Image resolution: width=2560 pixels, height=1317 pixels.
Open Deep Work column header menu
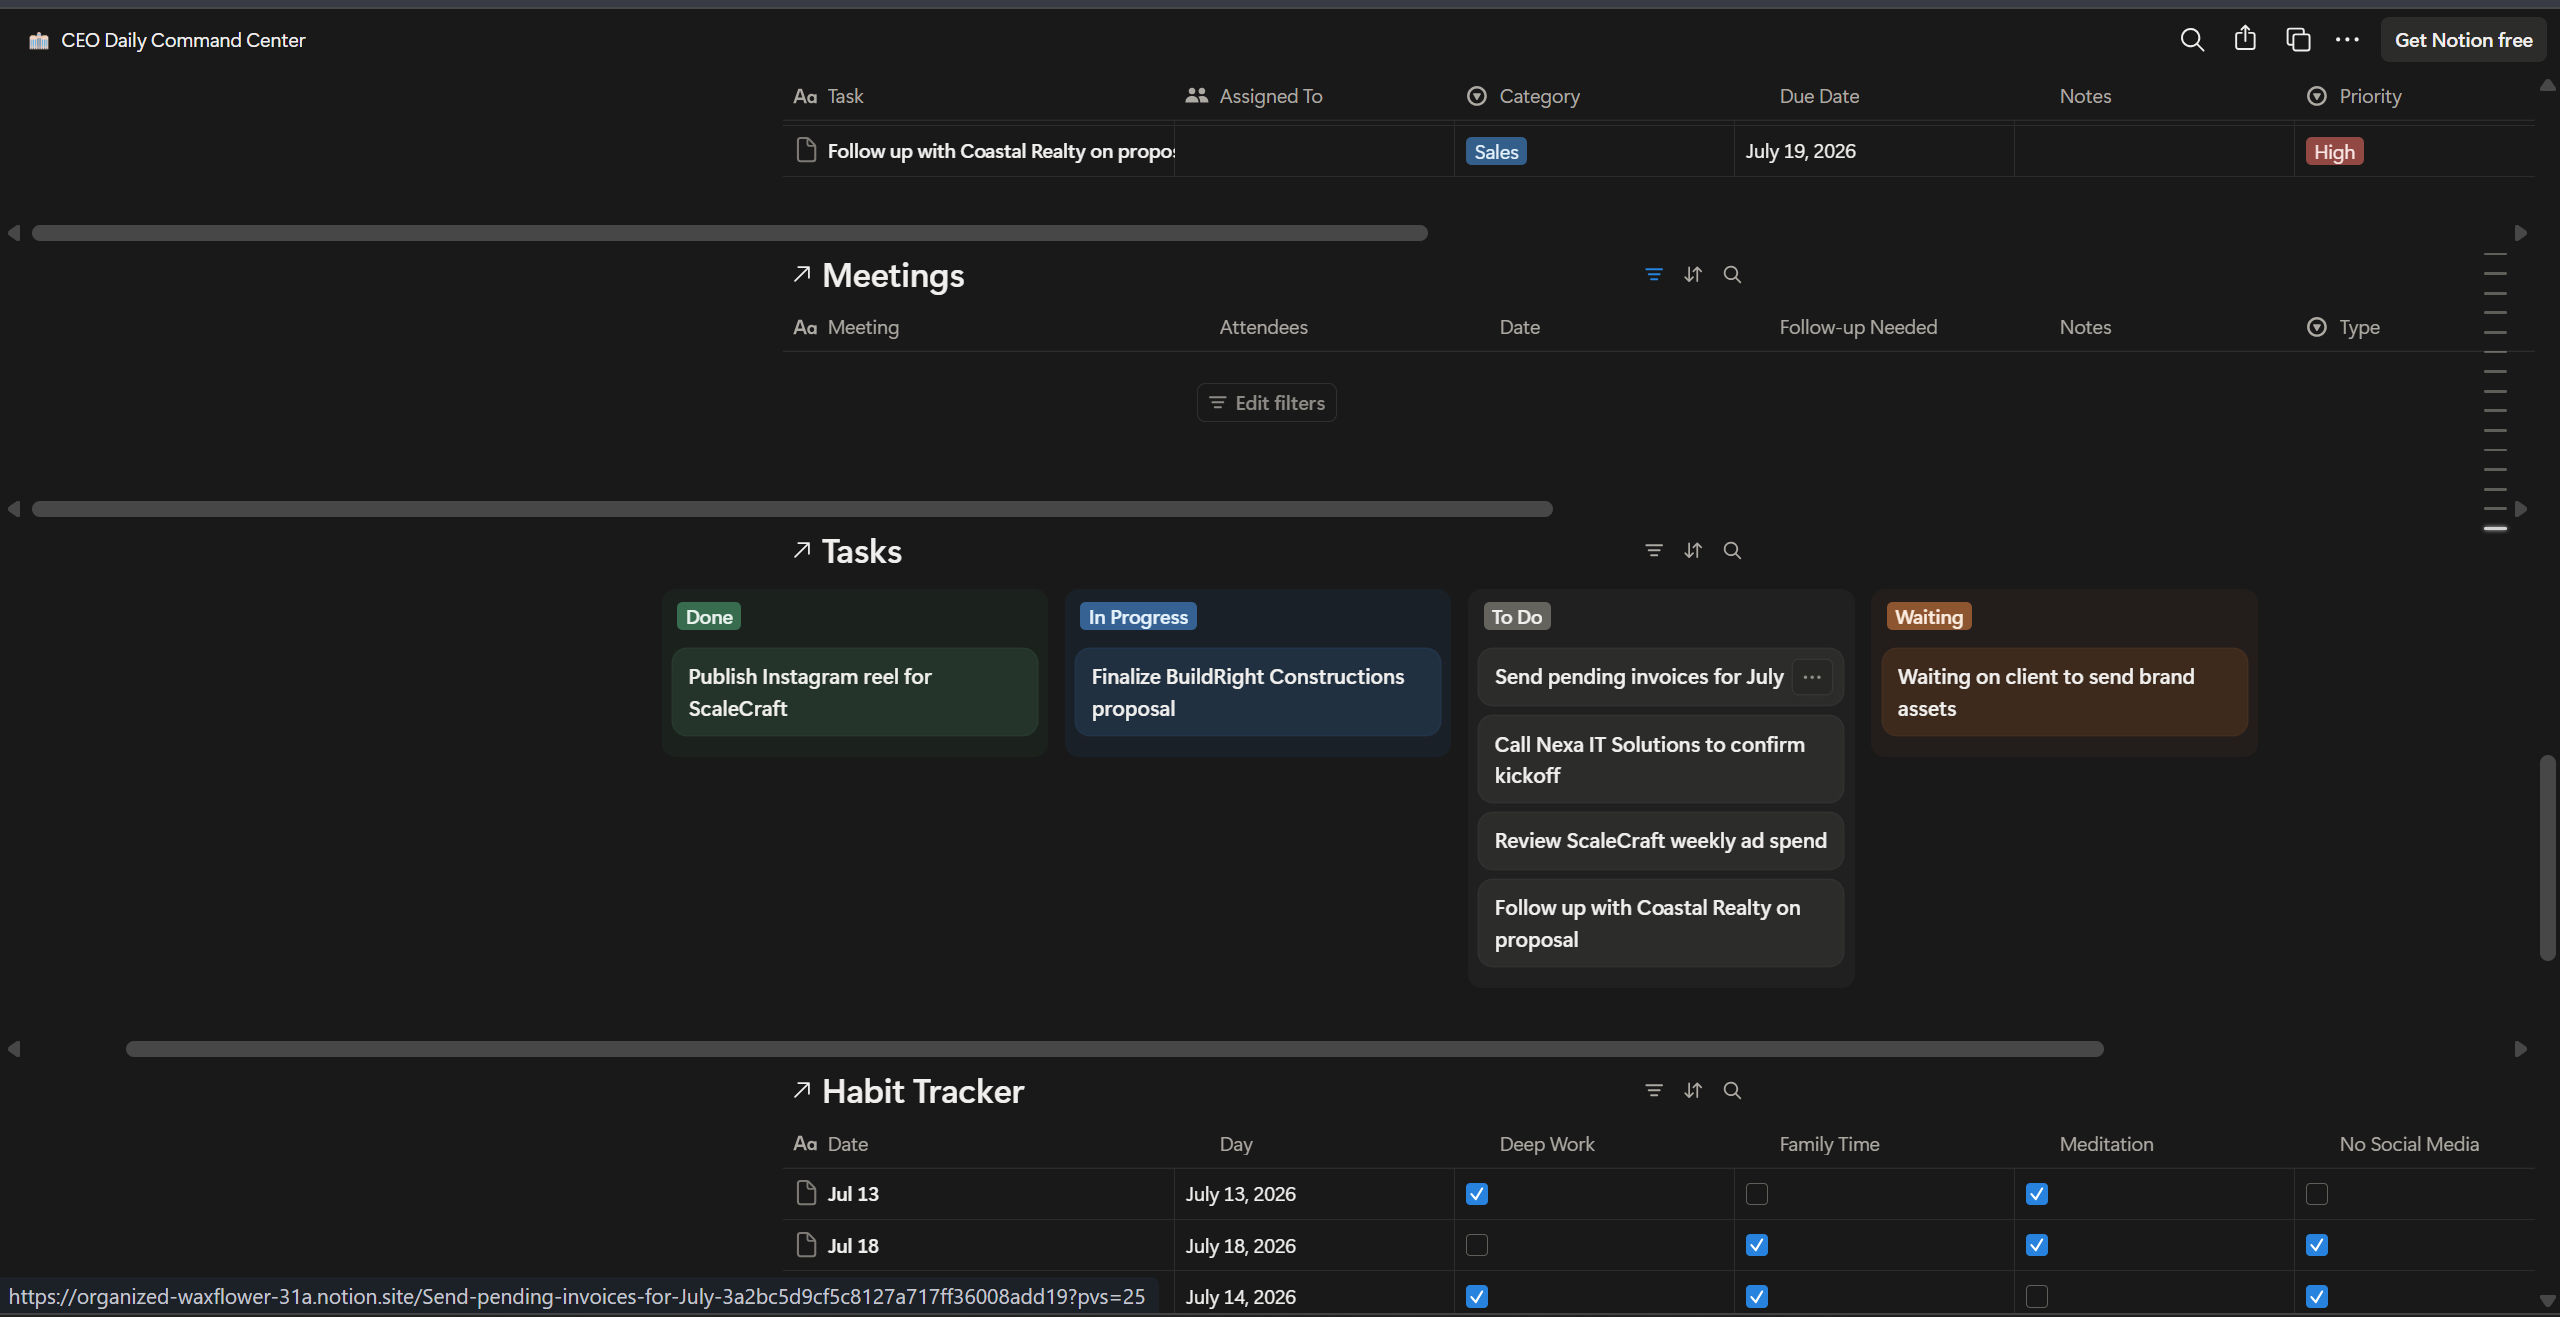pyautogui.click(x=1594, y=1144)
